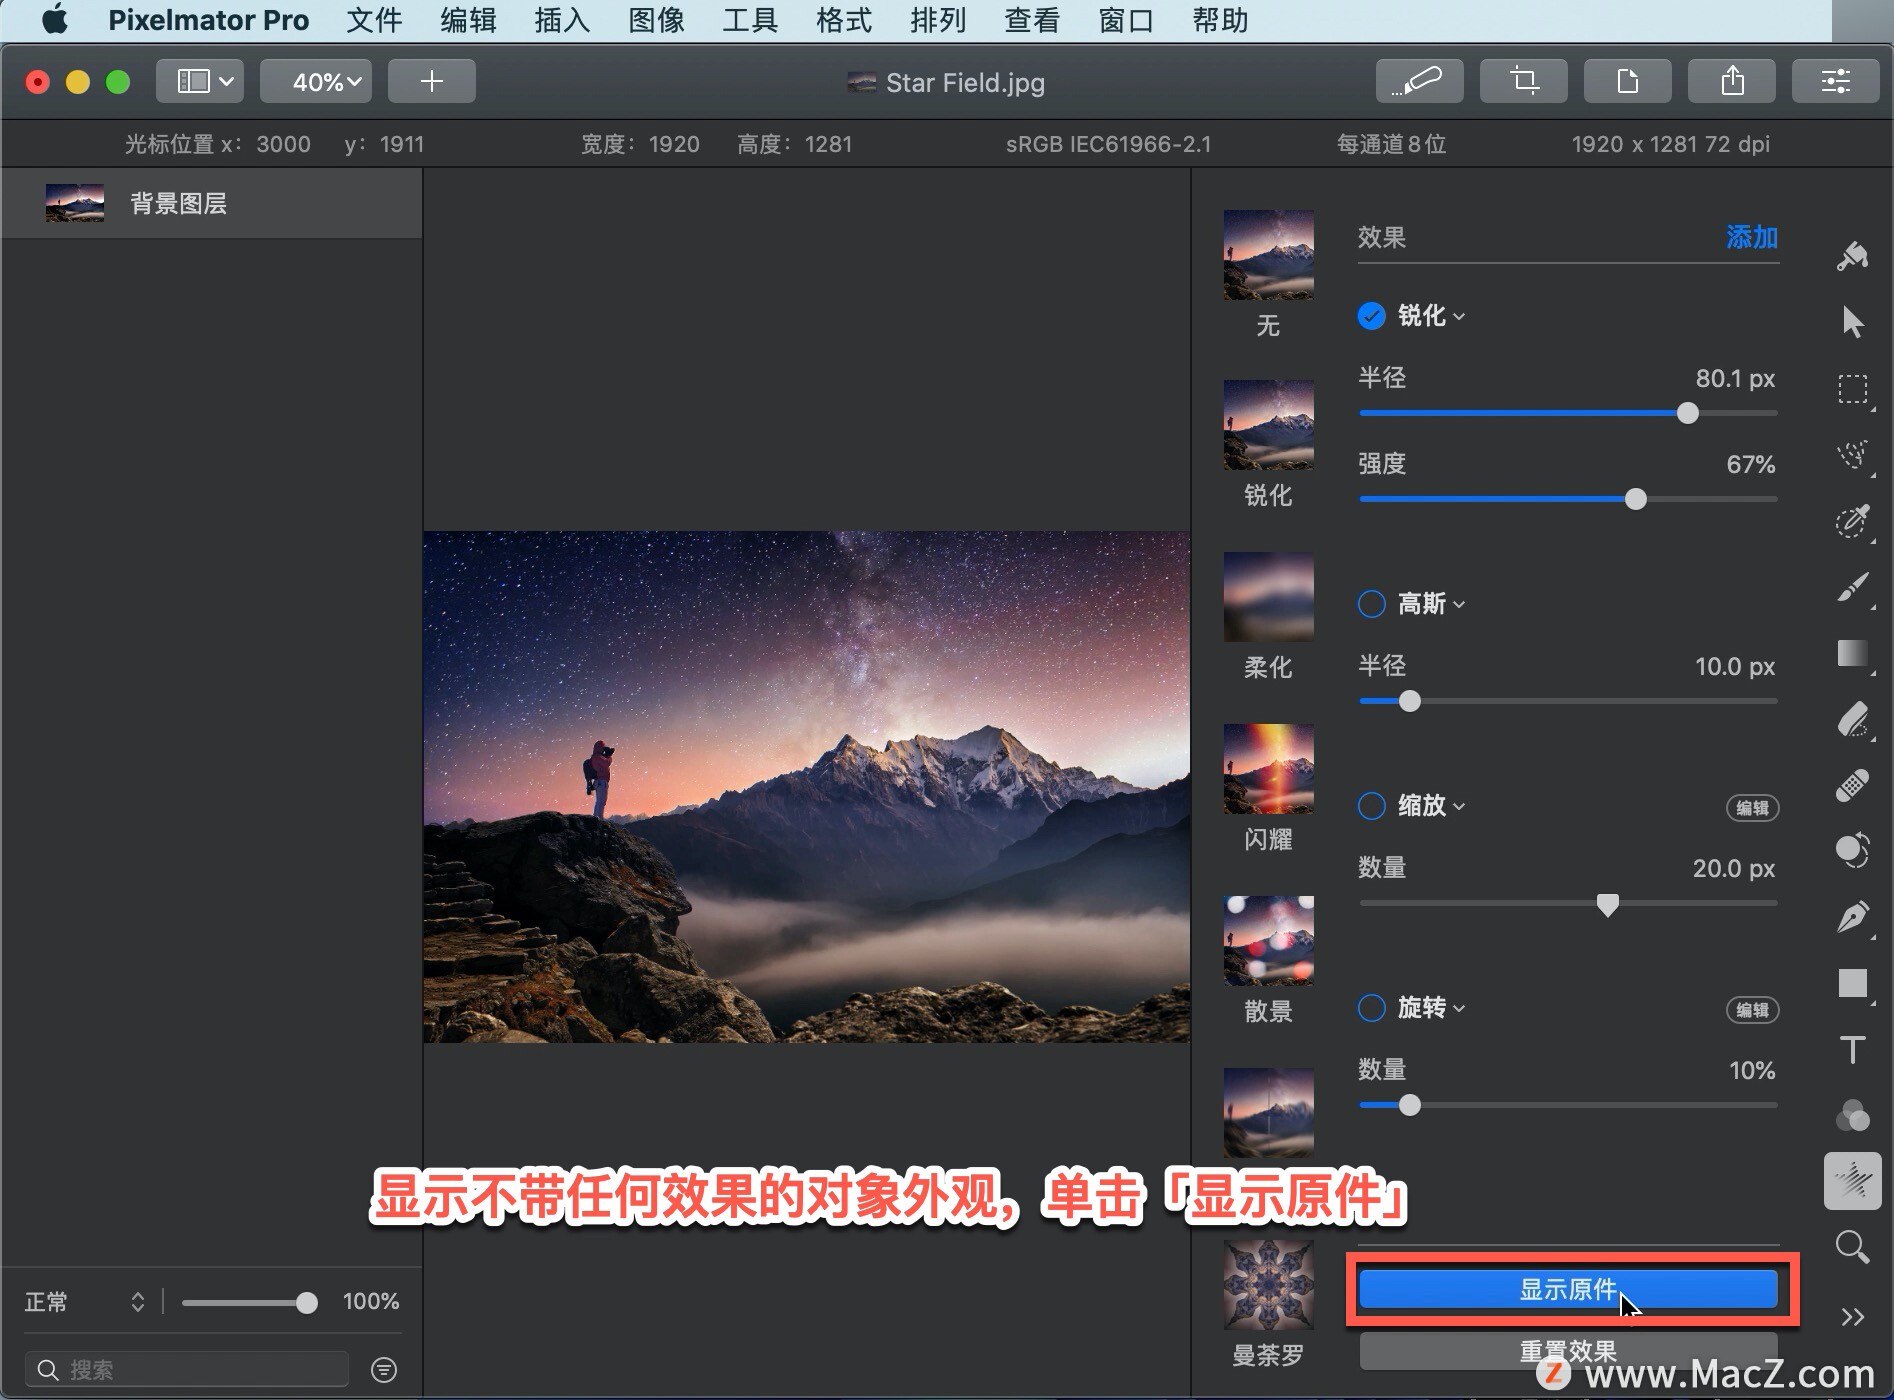Click the 显示原件 button

[x=1568, y=1289]
